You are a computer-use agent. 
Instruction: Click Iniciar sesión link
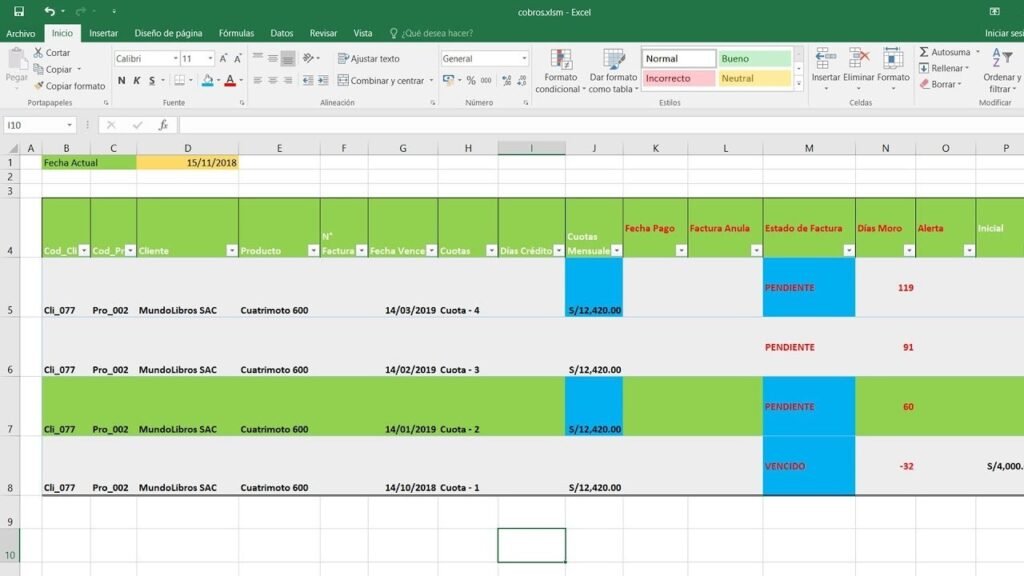point(1003,33)
